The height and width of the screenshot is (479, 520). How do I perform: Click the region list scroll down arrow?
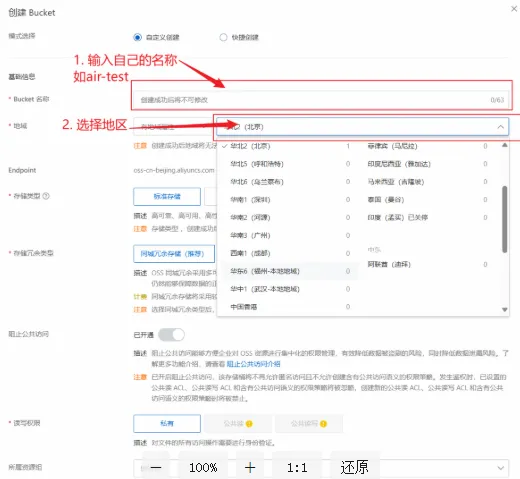coord(505,309)
